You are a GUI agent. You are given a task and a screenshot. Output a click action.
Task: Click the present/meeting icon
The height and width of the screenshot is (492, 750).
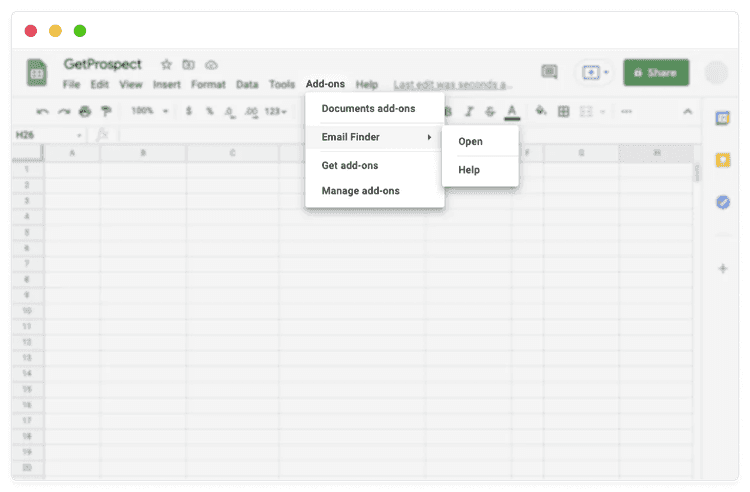pyautogui.click(x=590, y=73)
